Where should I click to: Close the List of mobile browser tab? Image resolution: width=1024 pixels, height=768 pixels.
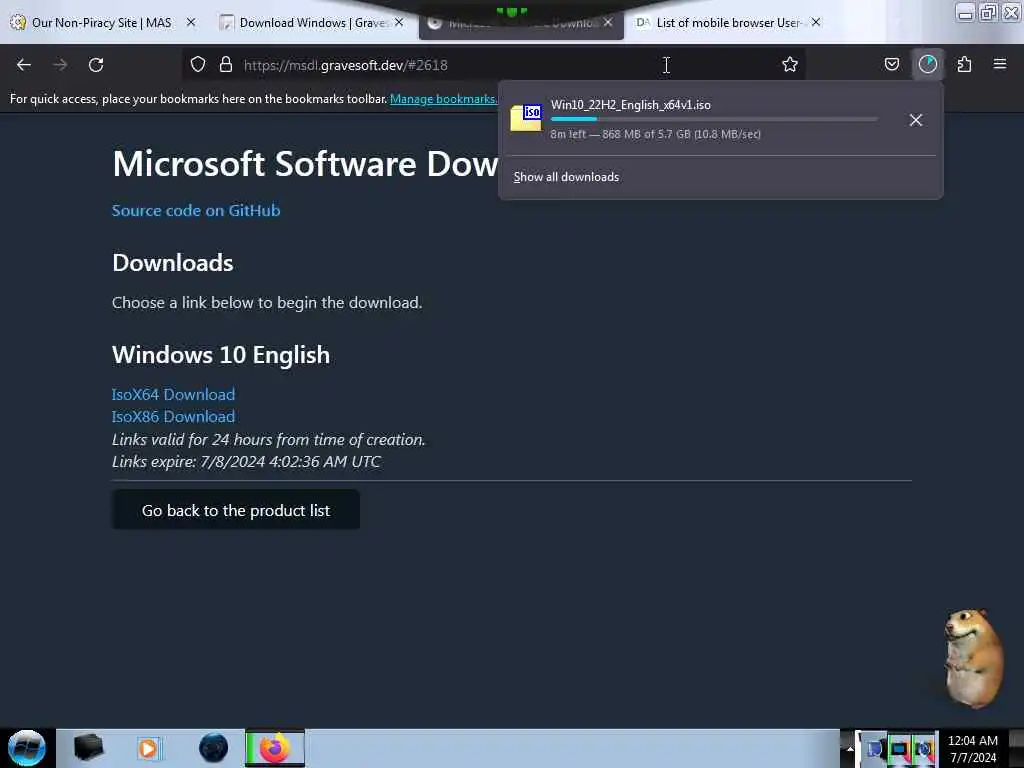coord(816,22)
